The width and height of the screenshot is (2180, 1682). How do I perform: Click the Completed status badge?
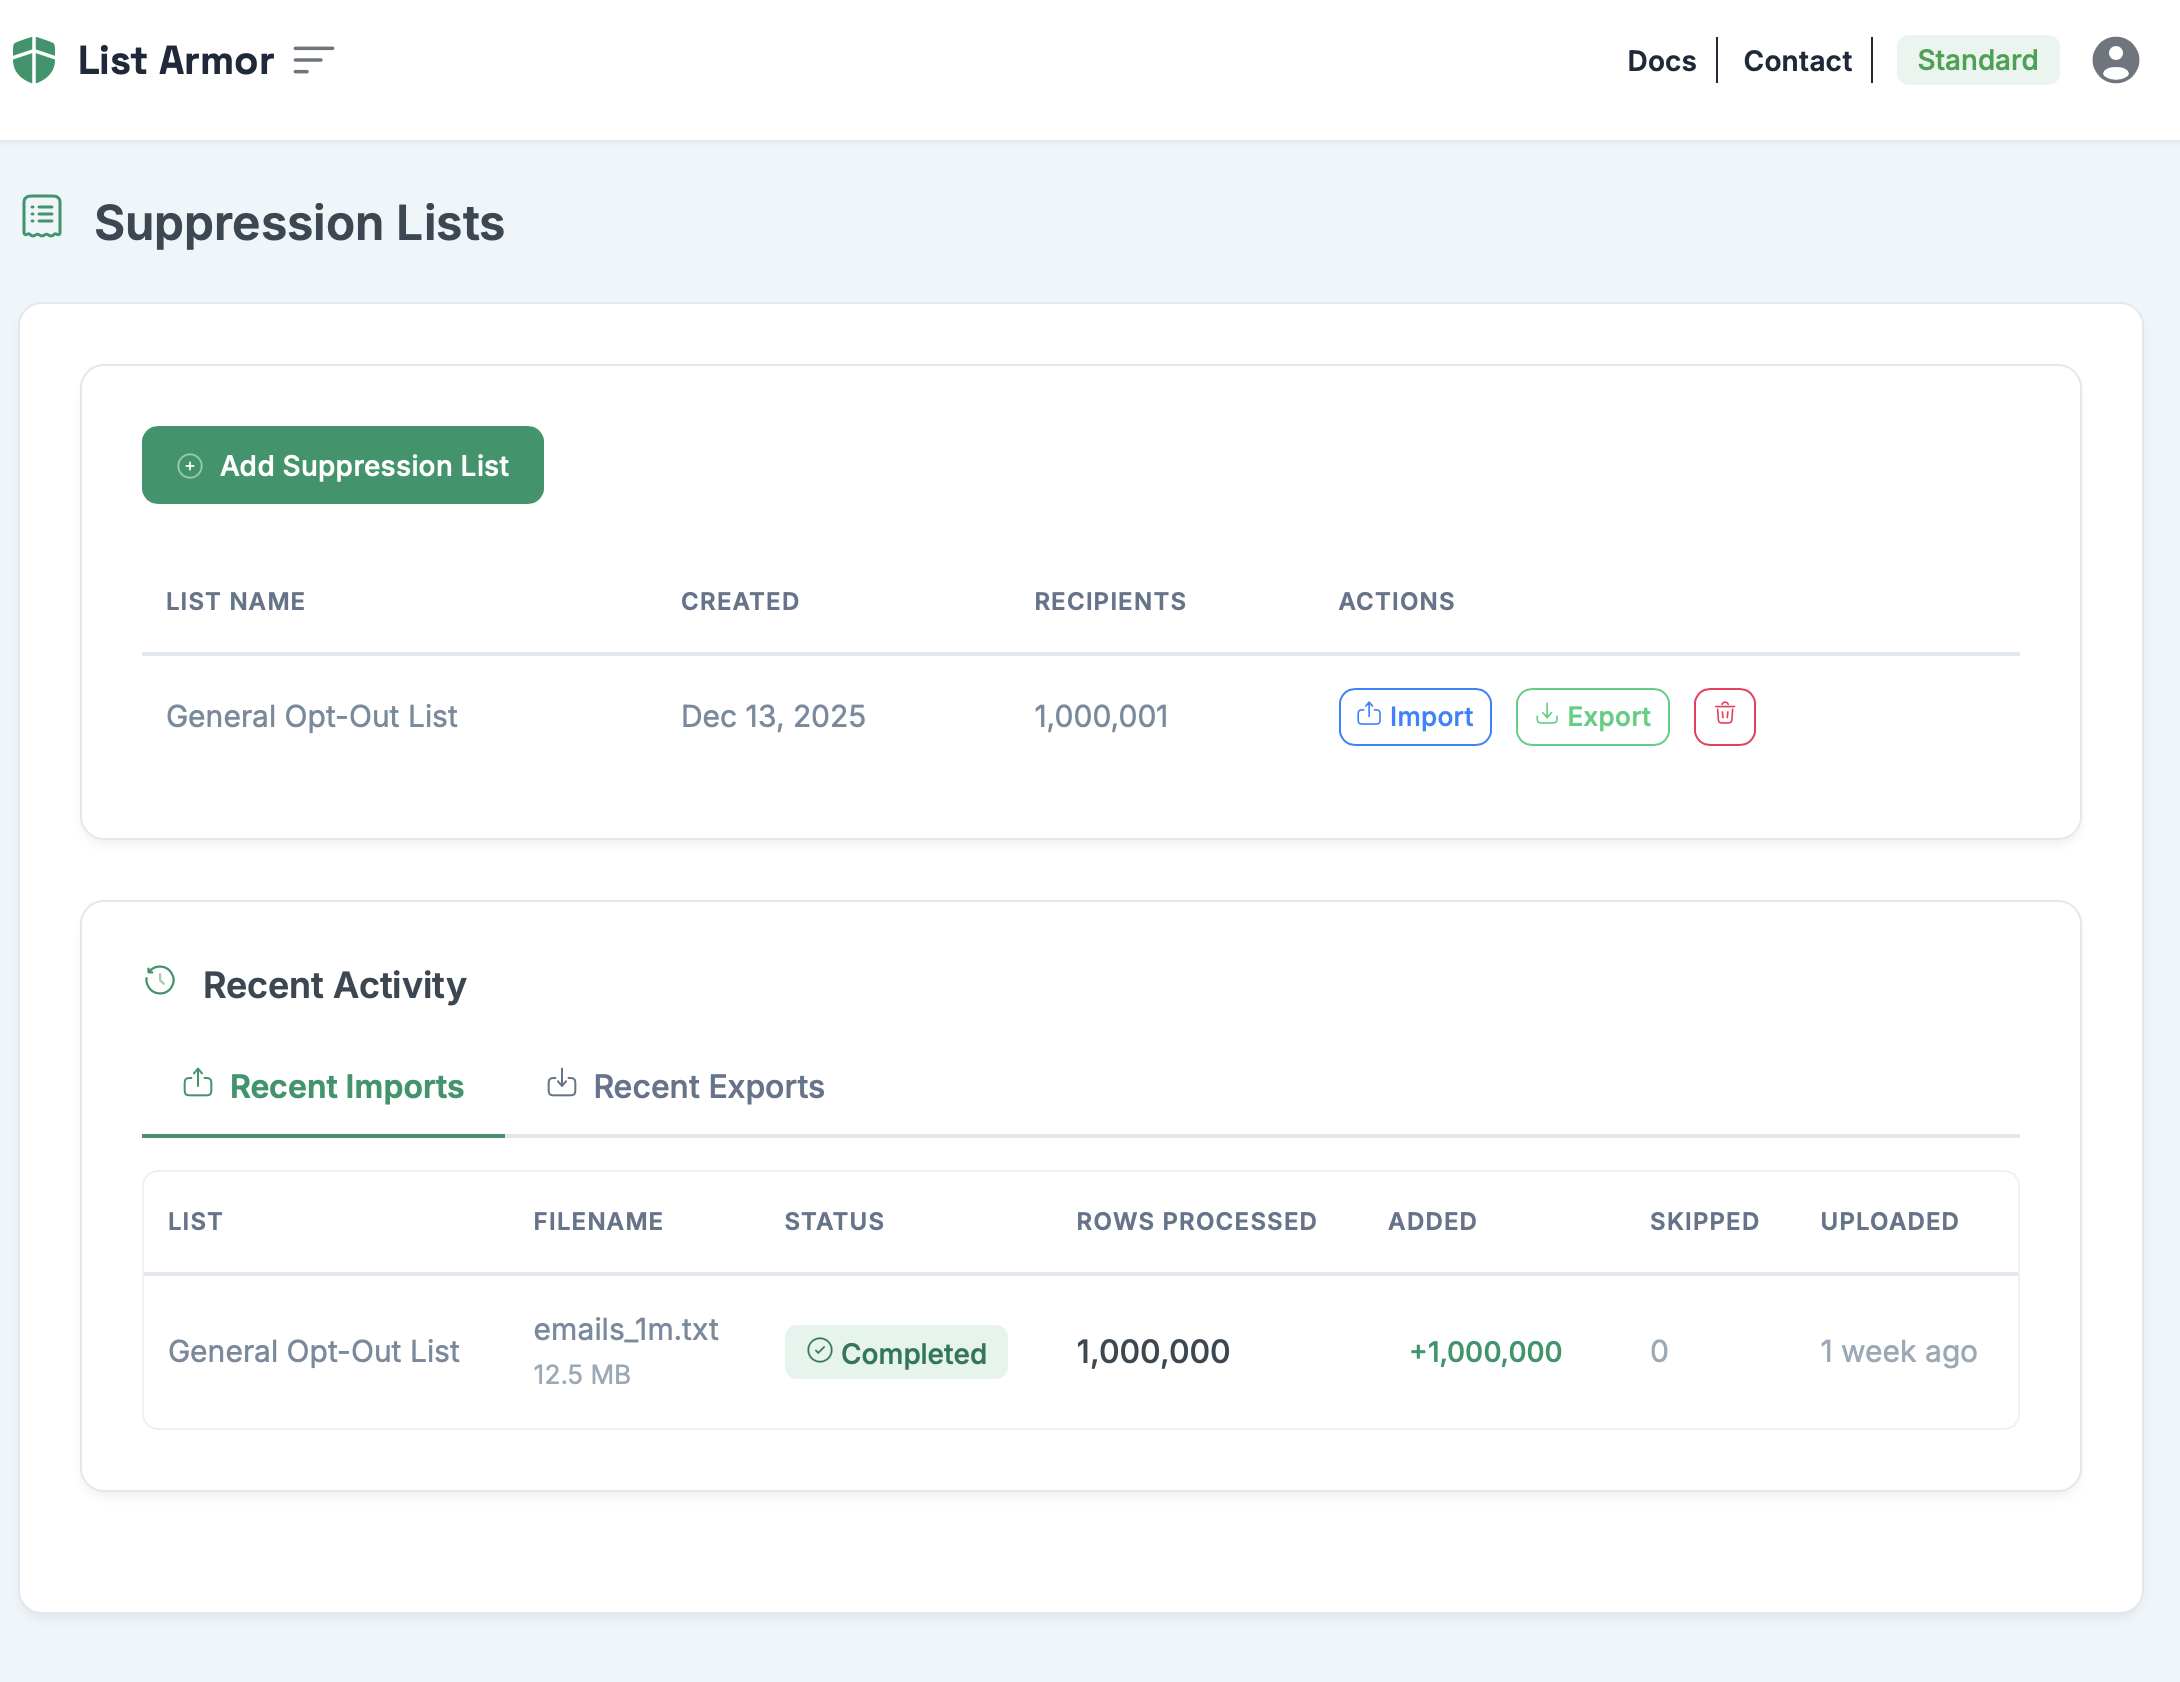click(896, 1352)
